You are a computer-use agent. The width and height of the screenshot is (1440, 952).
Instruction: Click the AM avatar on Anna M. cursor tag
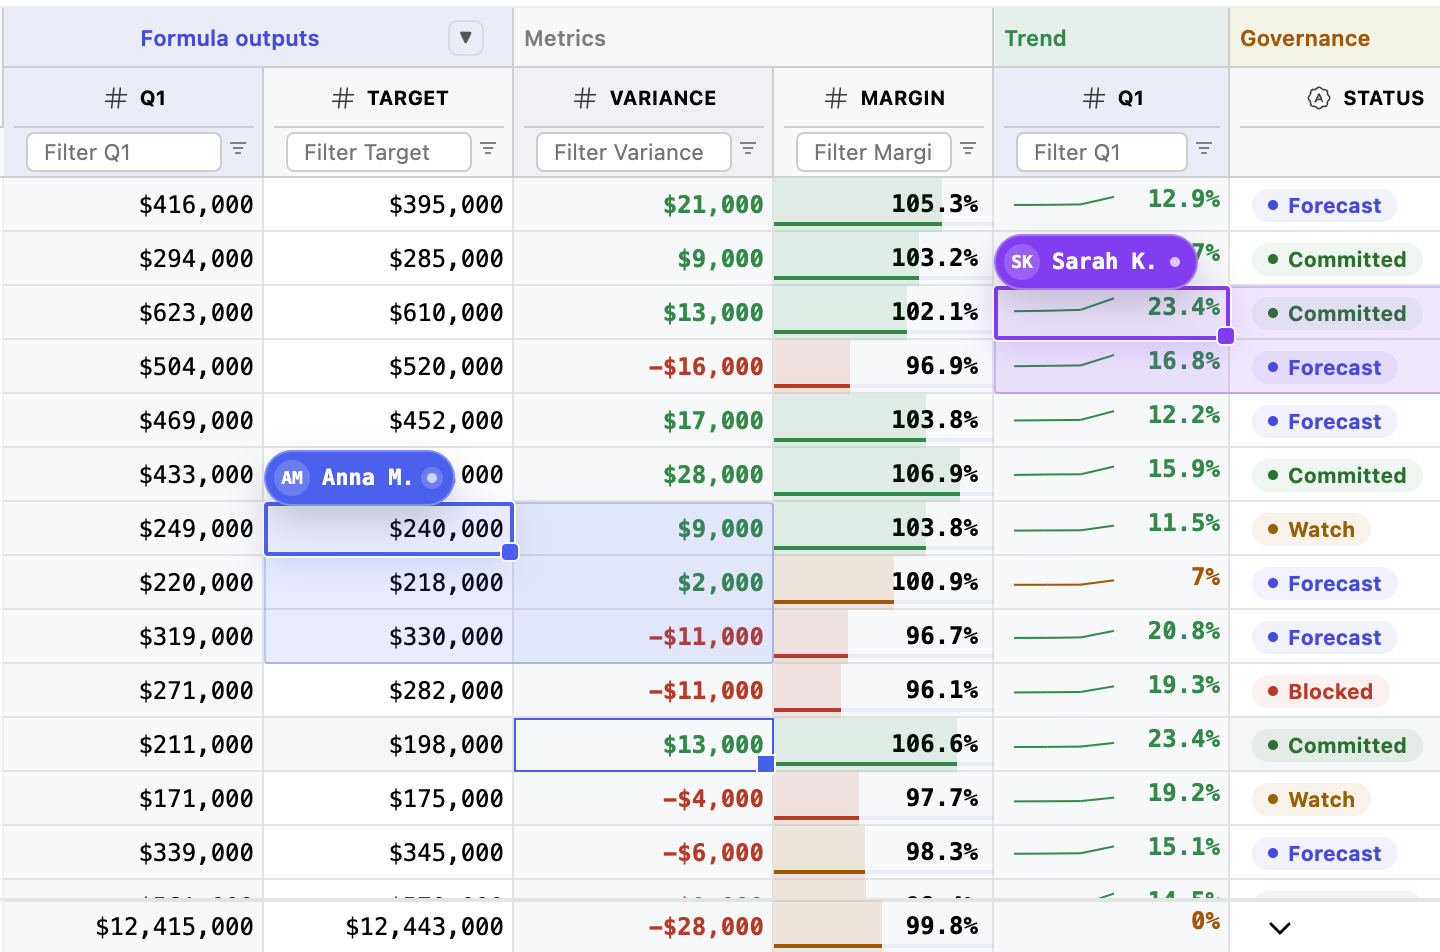[292, 478]
